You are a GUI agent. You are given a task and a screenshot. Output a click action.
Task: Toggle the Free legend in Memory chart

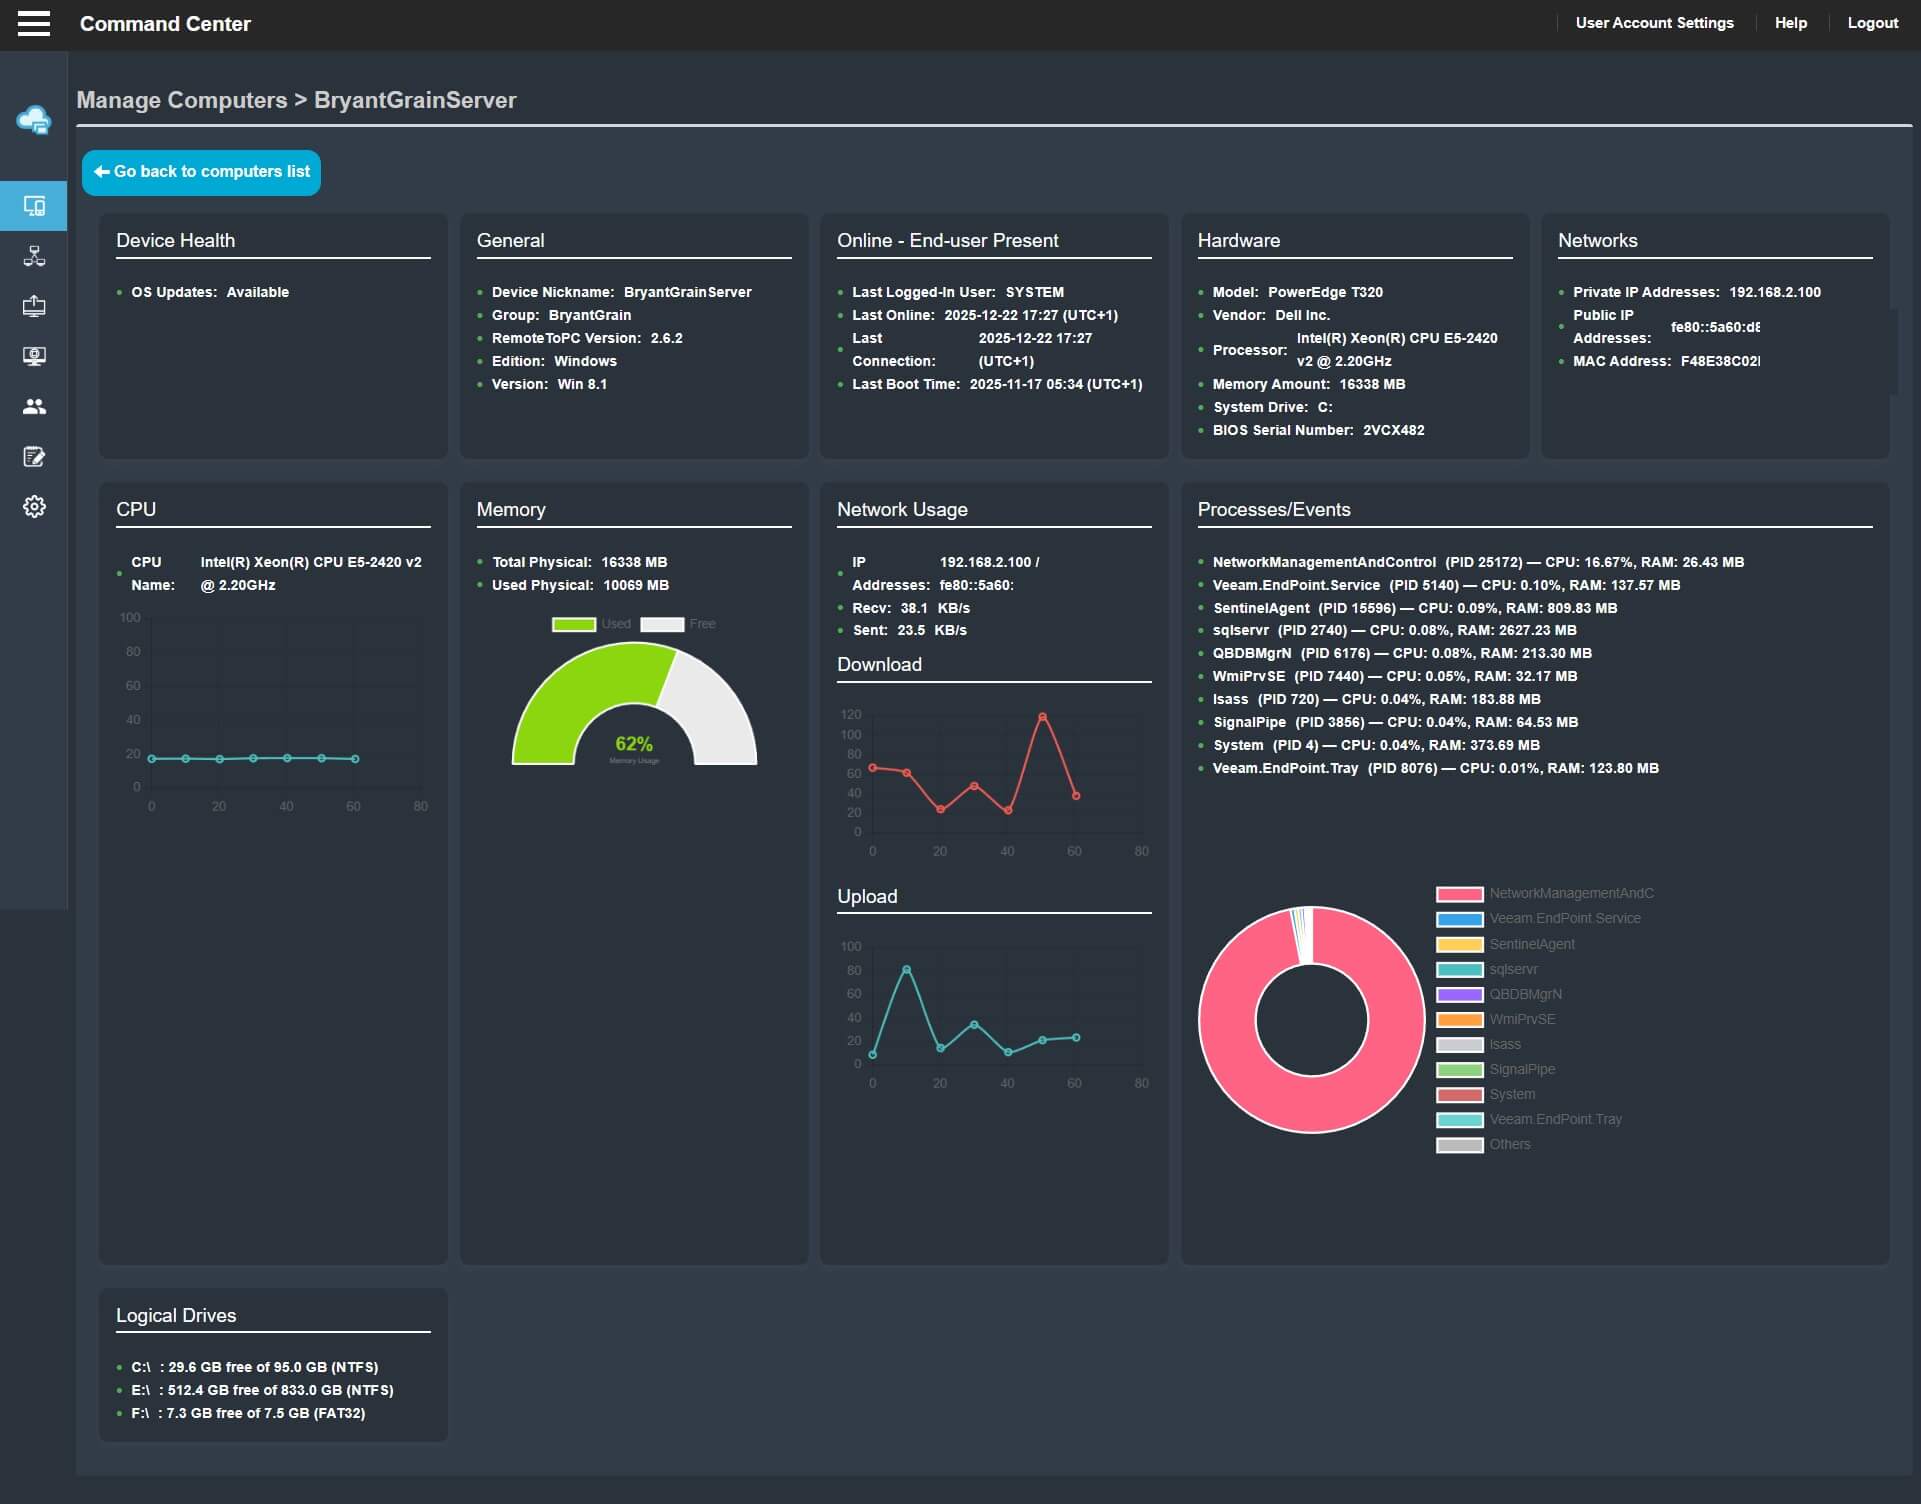pyautogui.click(x=678, y=624)
